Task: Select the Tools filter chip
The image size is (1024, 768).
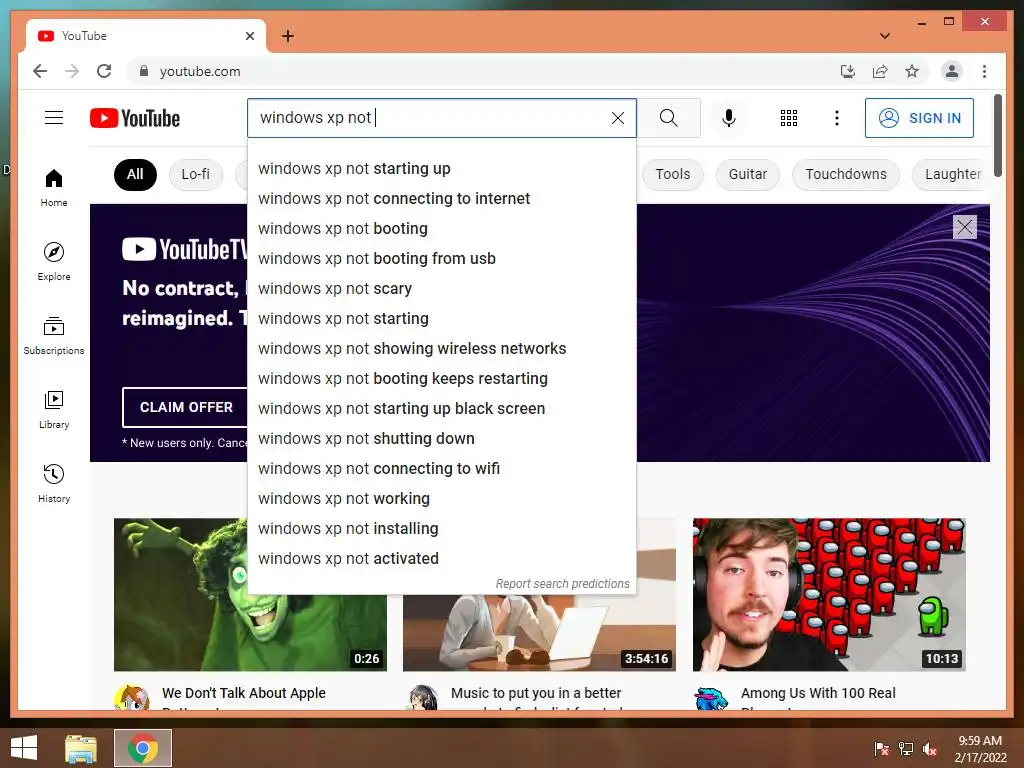Action: click(x=673, y=174)
